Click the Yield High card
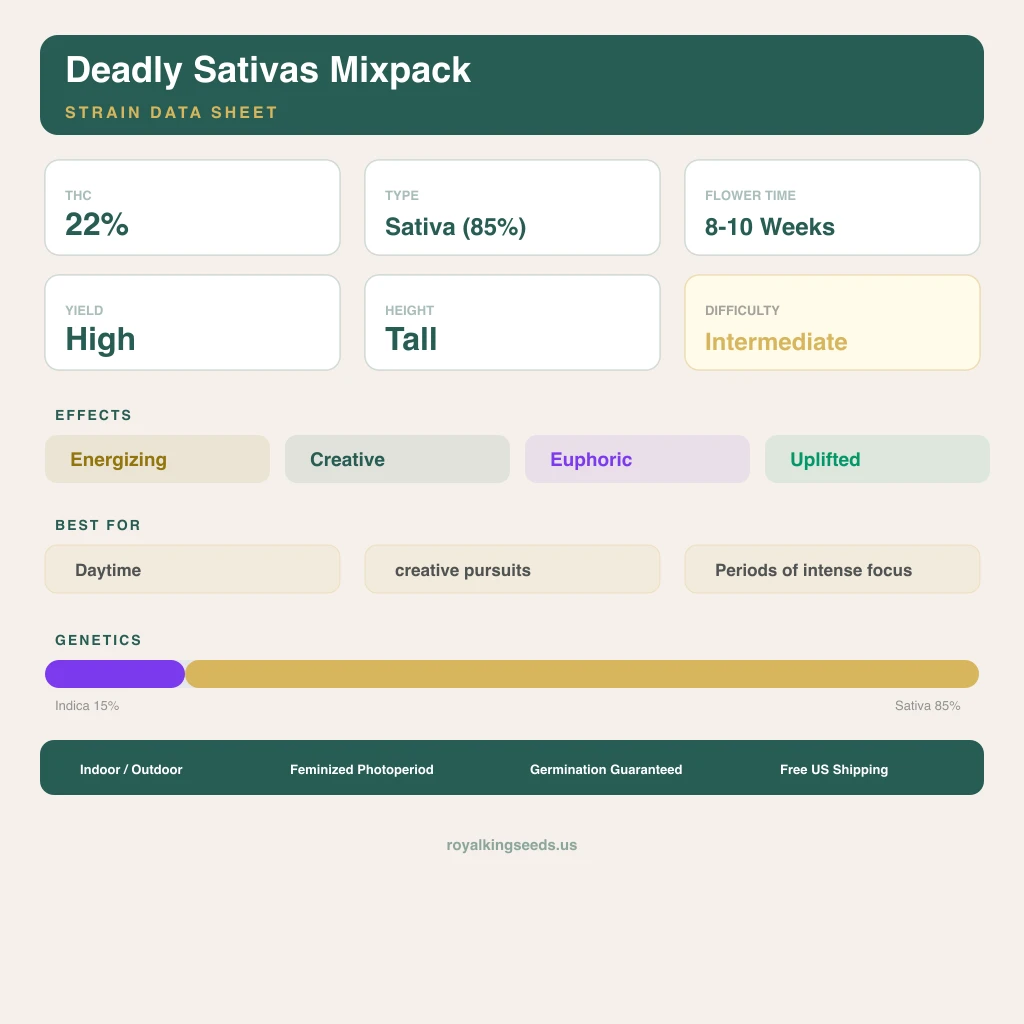 [x=193, y=323]
